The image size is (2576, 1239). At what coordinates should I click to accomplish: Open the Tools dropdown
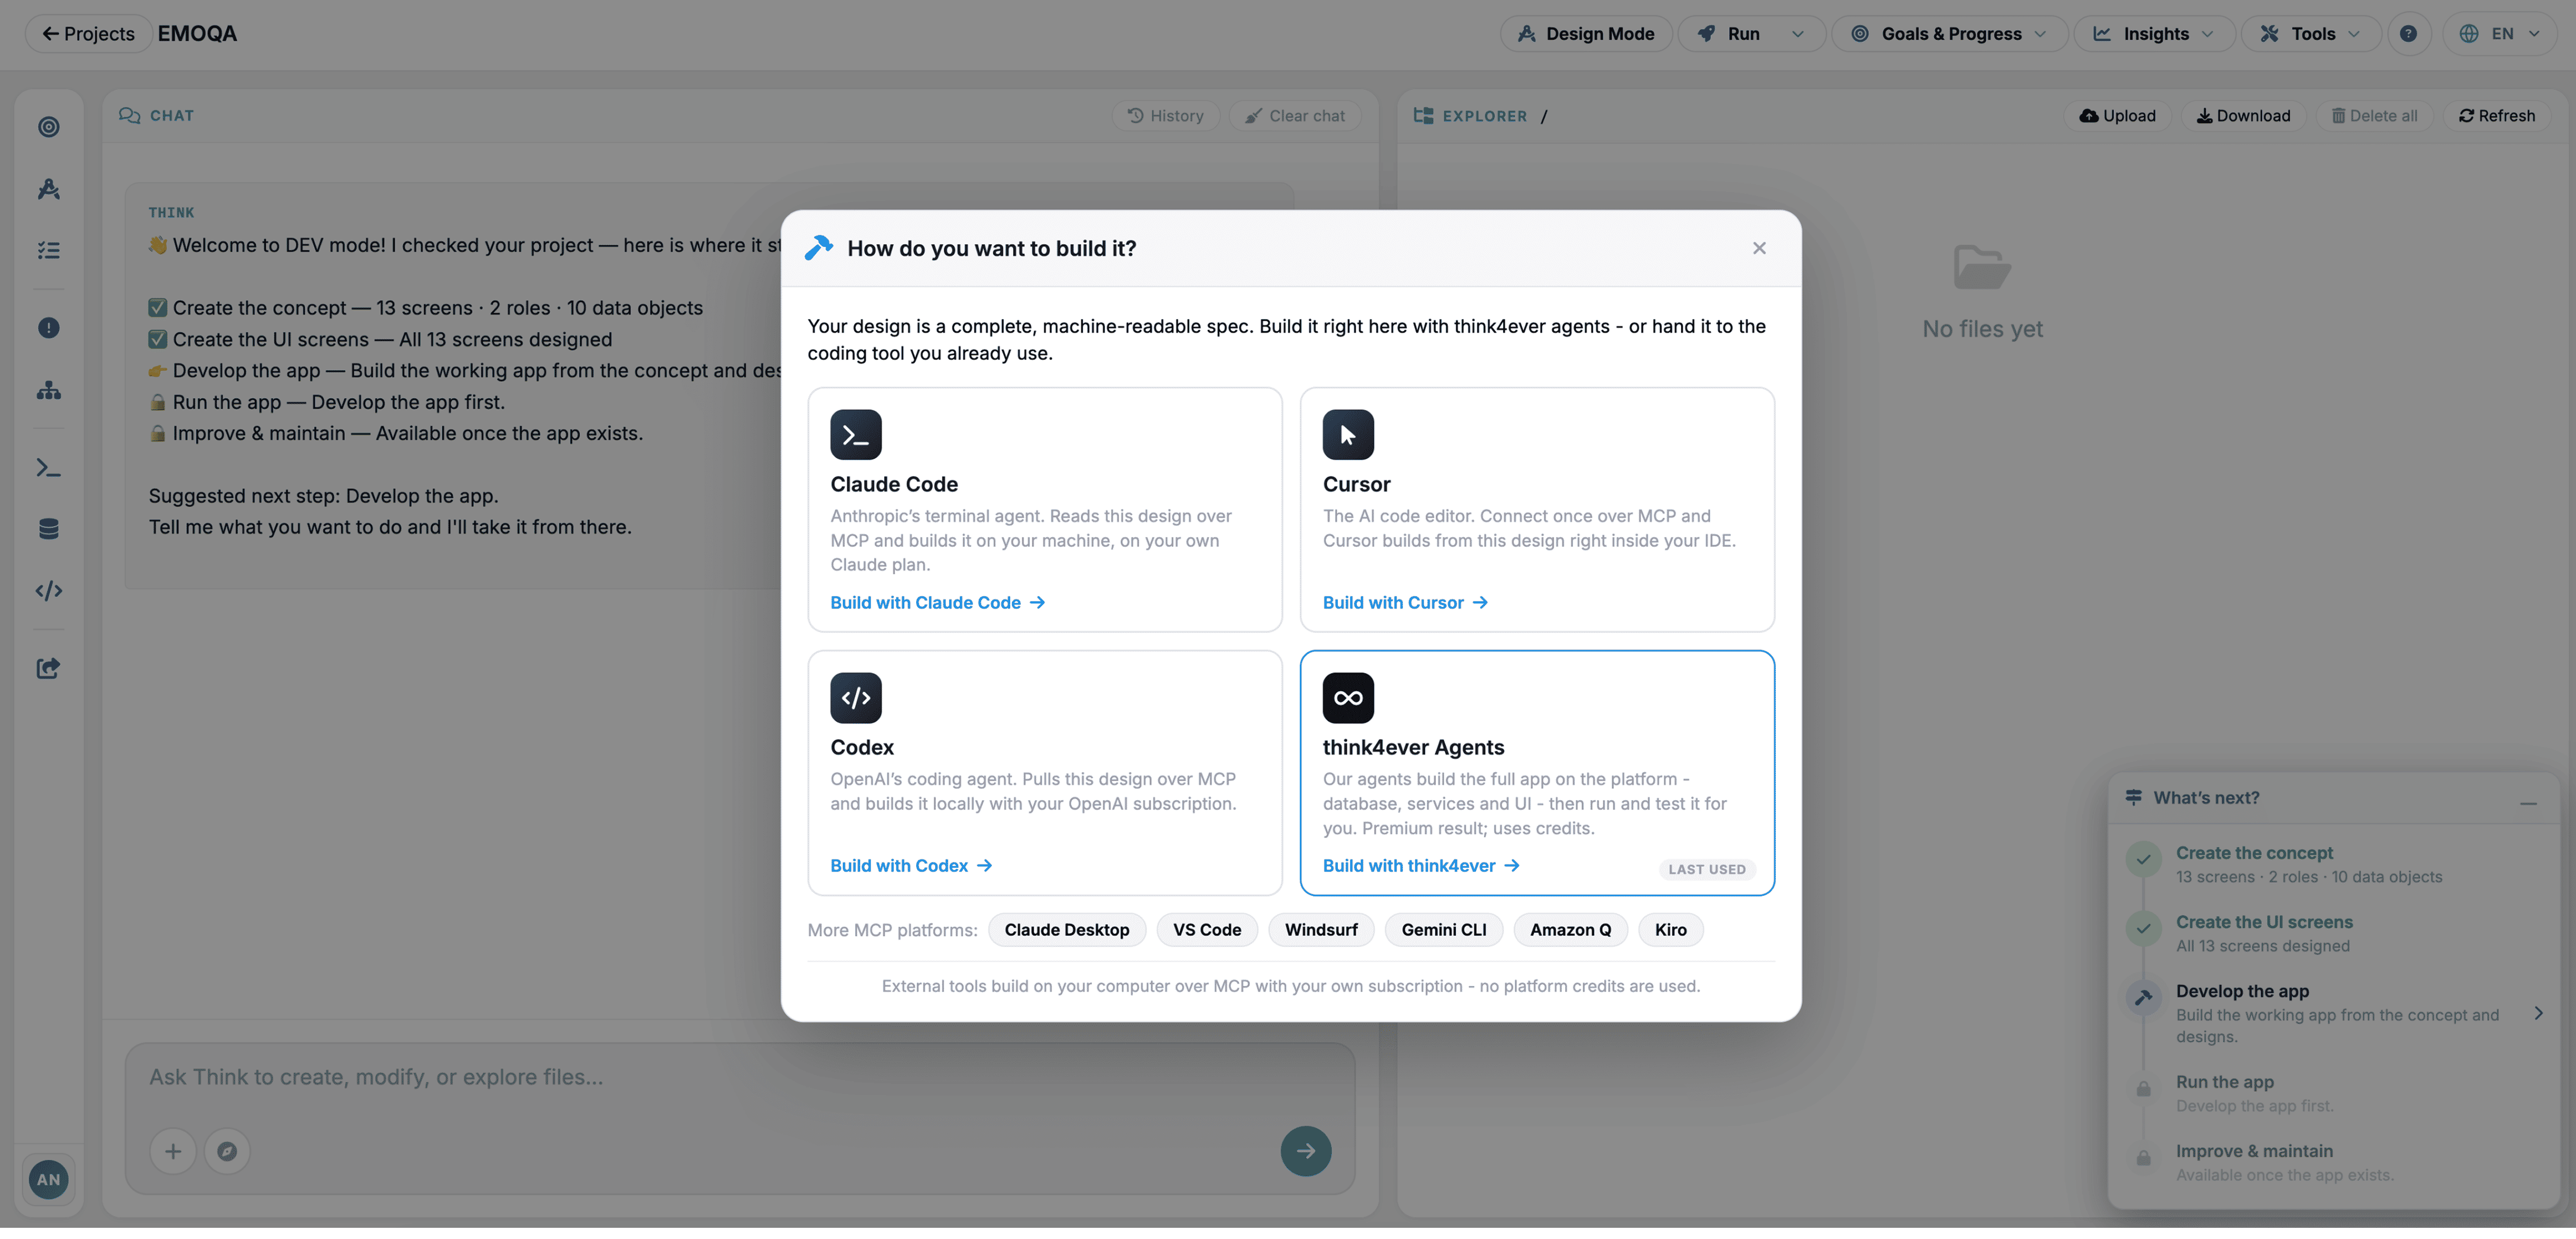coord(2311,34)
